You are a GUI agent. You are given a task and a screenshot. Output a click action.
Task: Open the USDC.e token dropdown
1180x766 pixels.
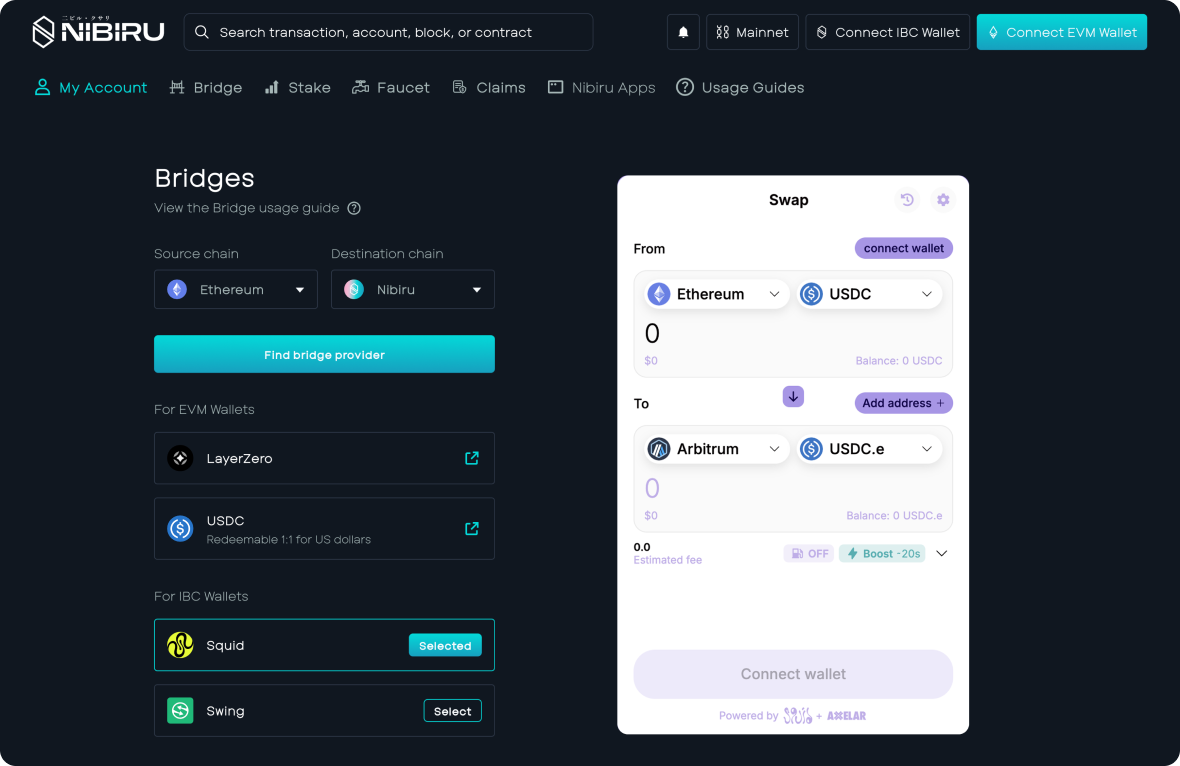point(869,449)
